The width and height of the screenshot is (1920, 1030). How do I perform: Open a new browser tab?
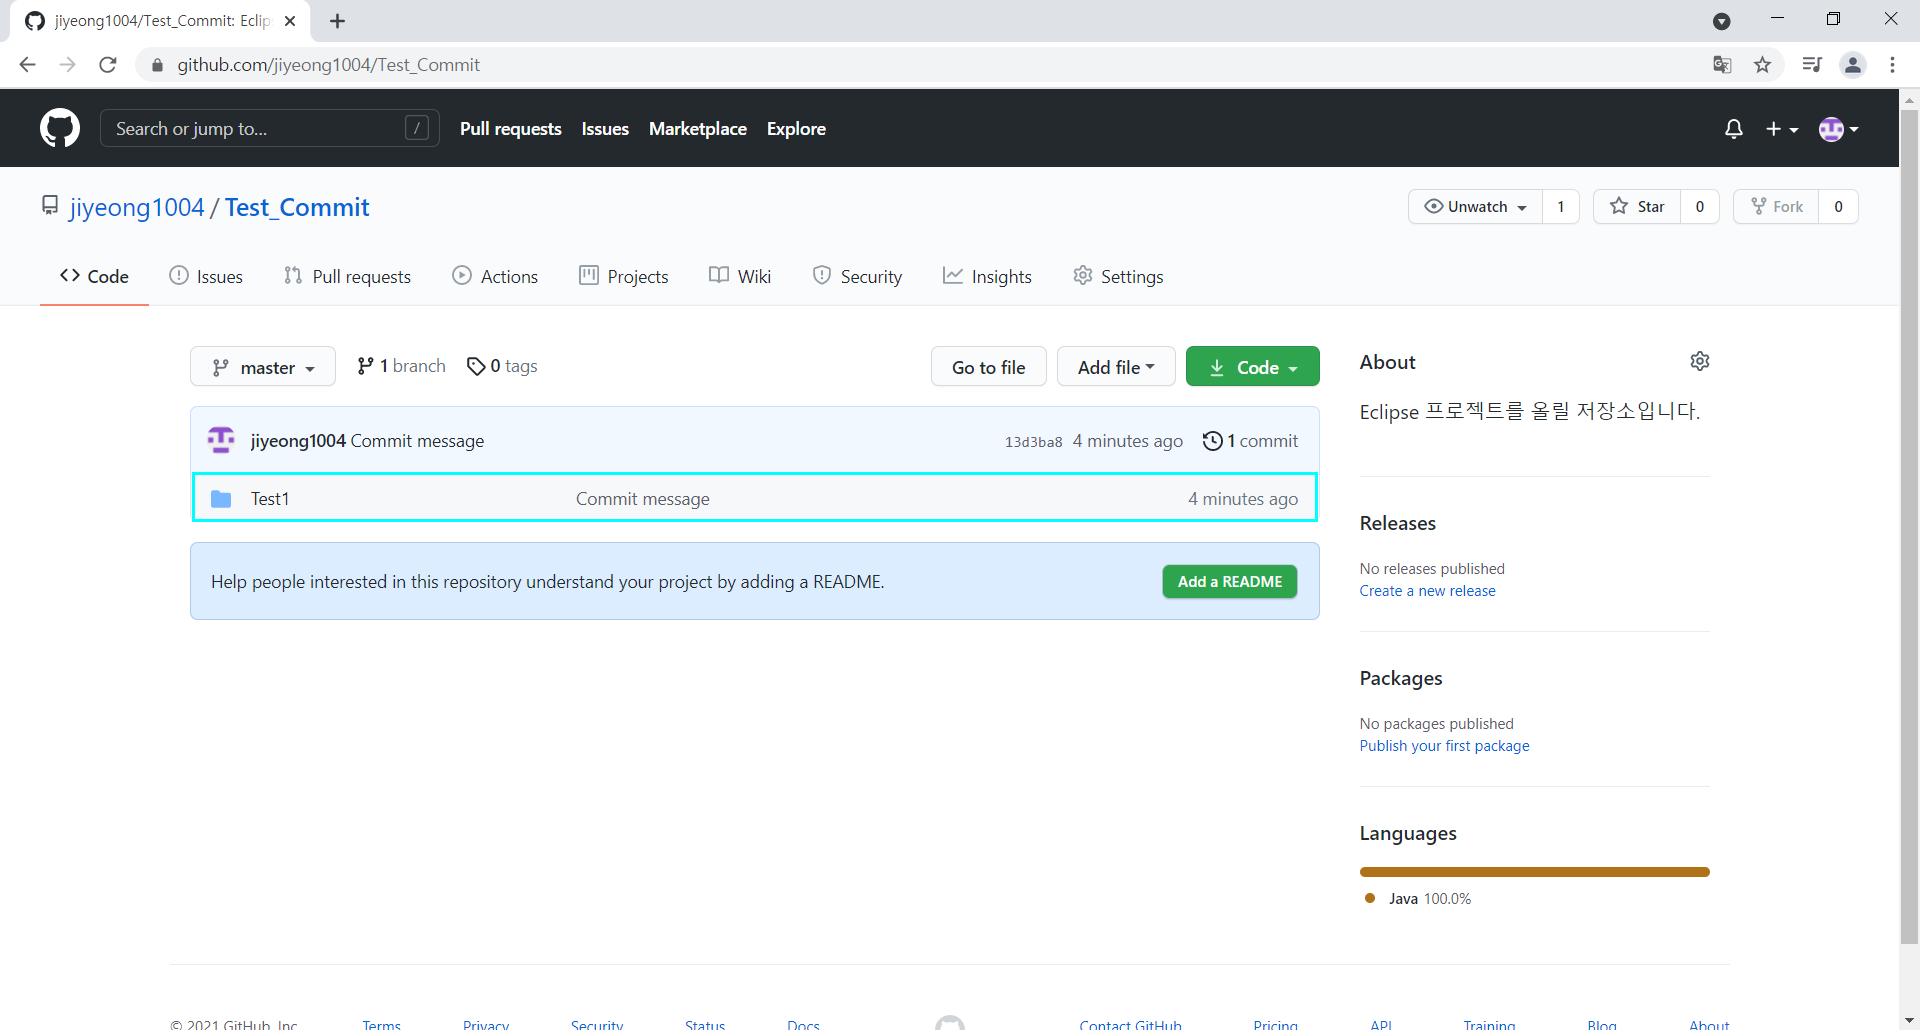pyautogui.click(x=338, y=21)
